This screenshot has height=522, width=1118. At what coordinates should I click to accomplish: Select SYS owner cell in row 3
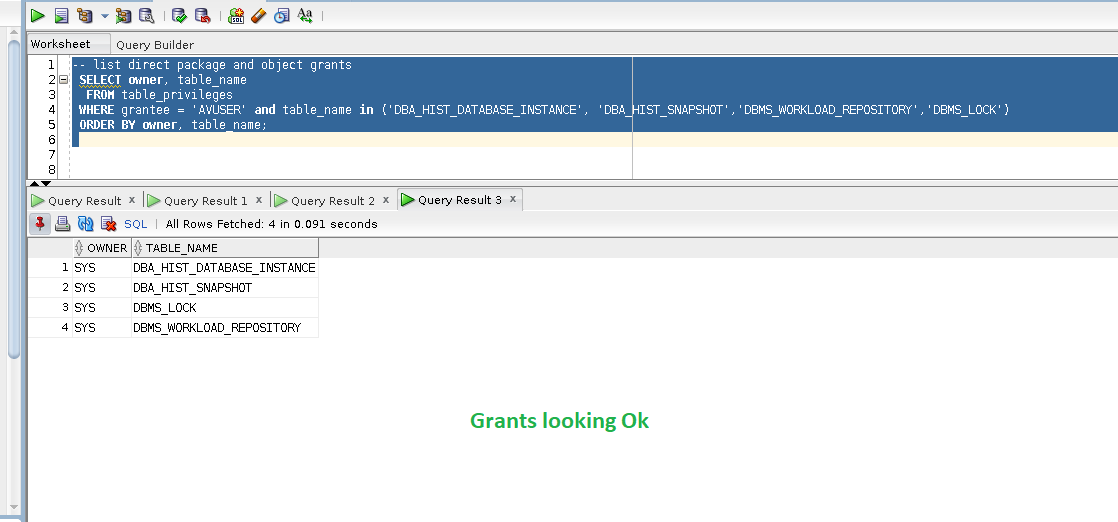click(102, 308)
